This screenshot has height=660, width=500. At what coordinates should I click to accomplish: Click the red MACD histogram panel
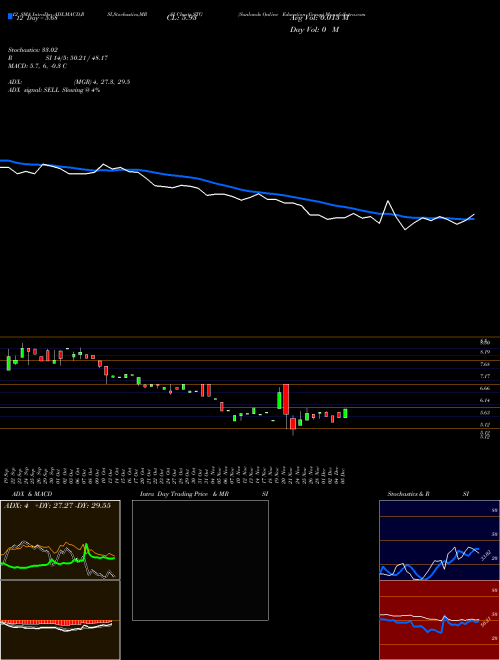click(x=60, y=620)
